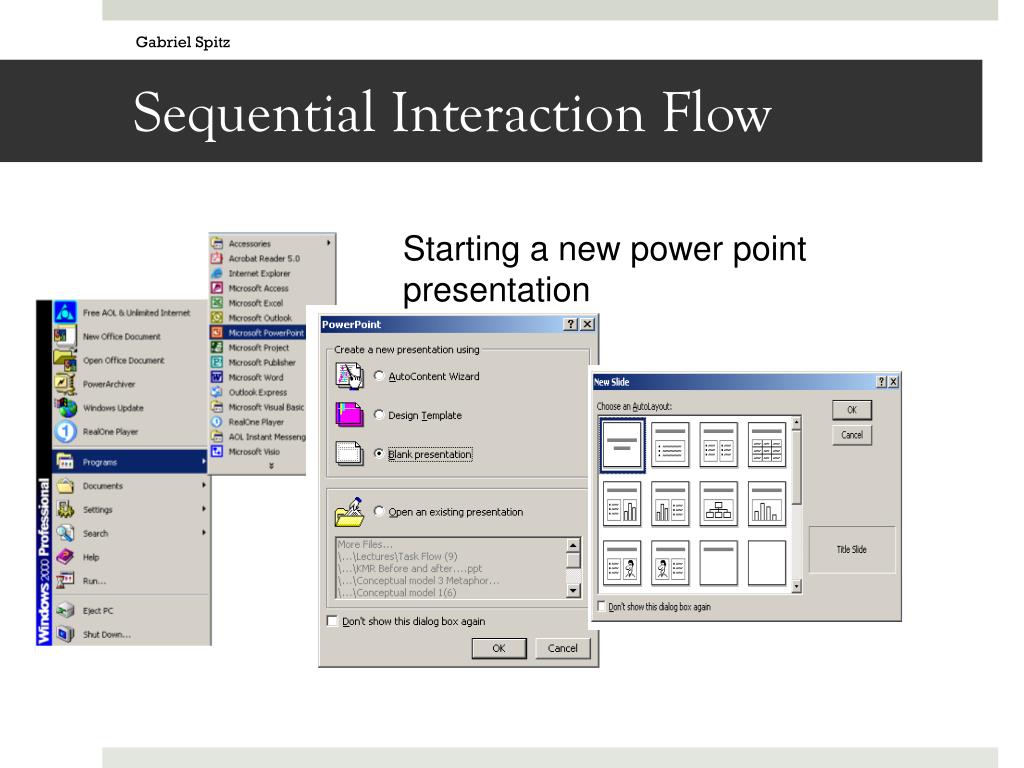
Task: Show more programs with the double chevron
Action: click(x=271, y=466)
